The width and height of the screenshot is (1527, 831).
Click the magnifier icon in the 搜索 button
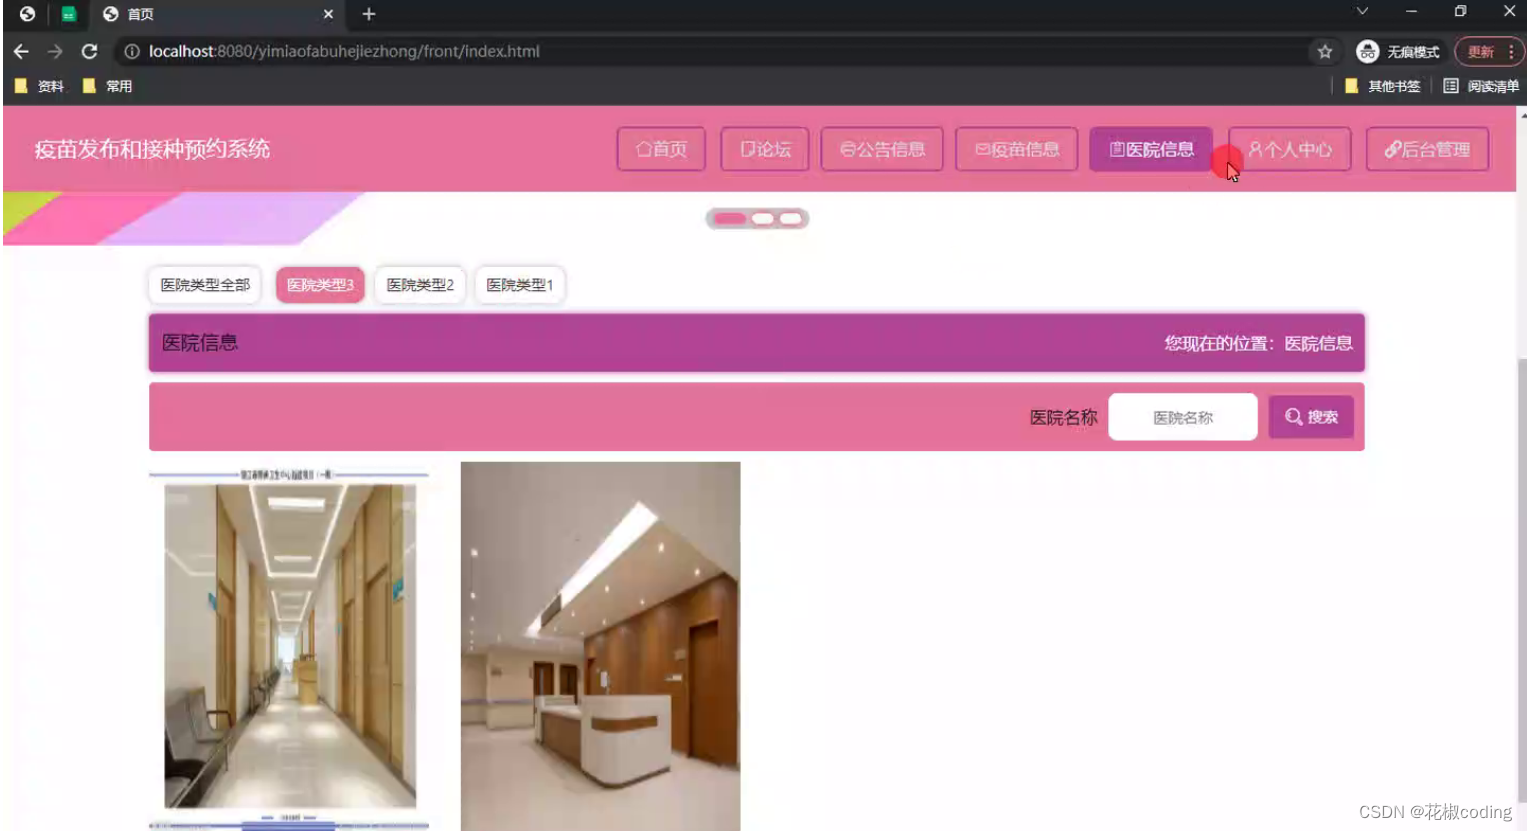1293,416
